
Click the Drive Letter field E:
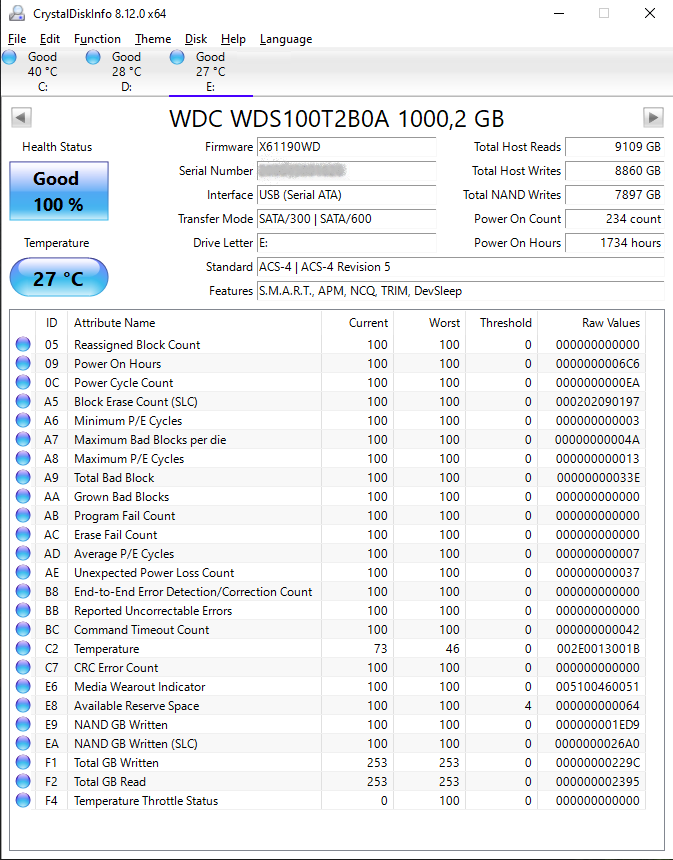coord(347,243)
